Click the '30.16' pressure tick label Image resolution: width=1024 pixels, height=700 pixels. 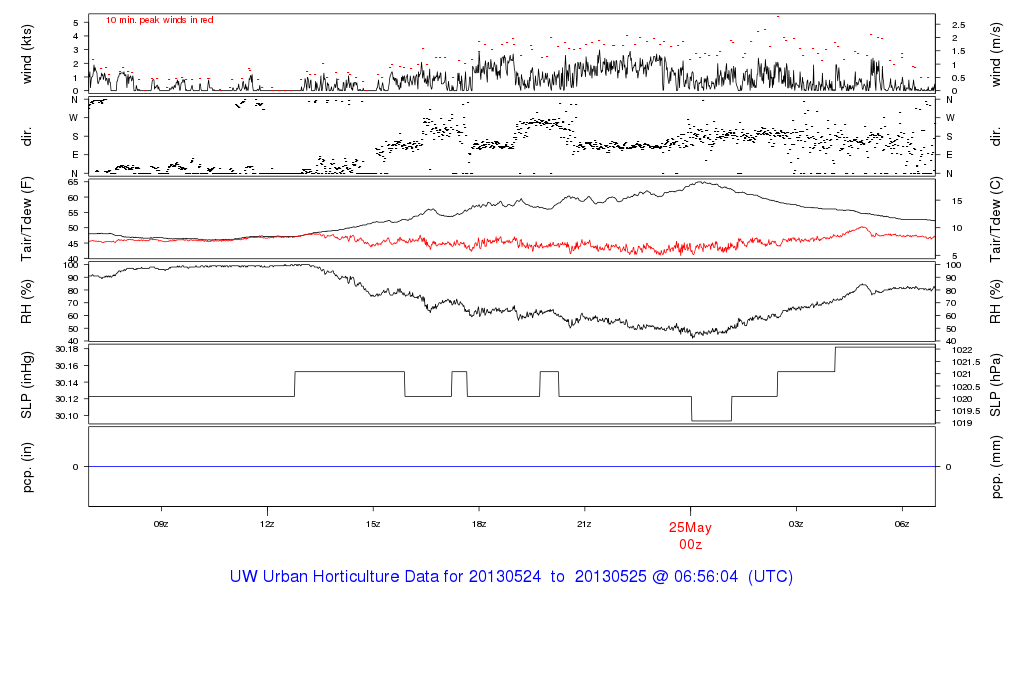67,366
